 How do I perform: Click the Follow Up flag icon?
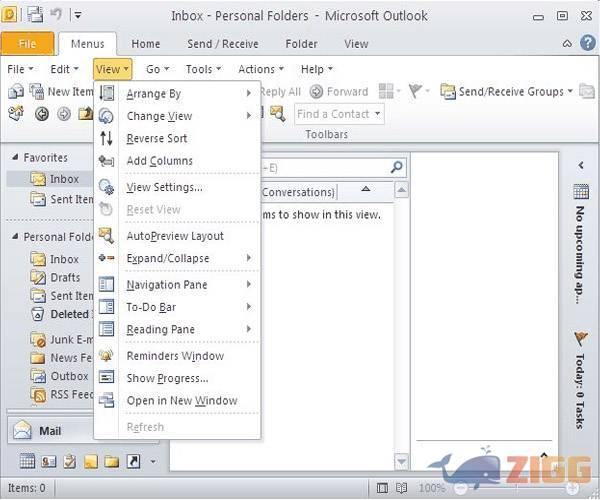pyautogui.click(x=416, y=91)
